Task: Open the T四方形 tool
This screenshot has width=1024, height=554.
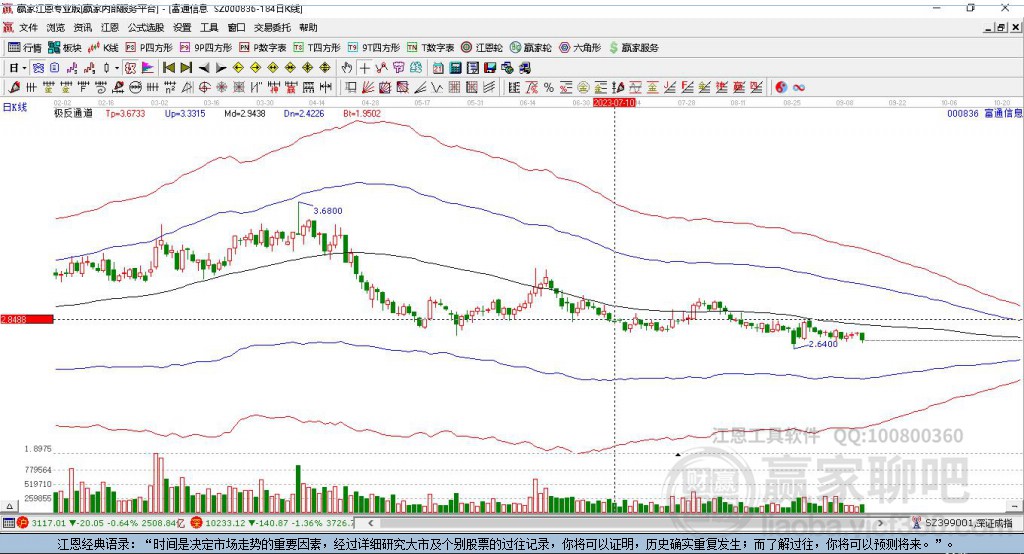Action: tap(317, 48)
